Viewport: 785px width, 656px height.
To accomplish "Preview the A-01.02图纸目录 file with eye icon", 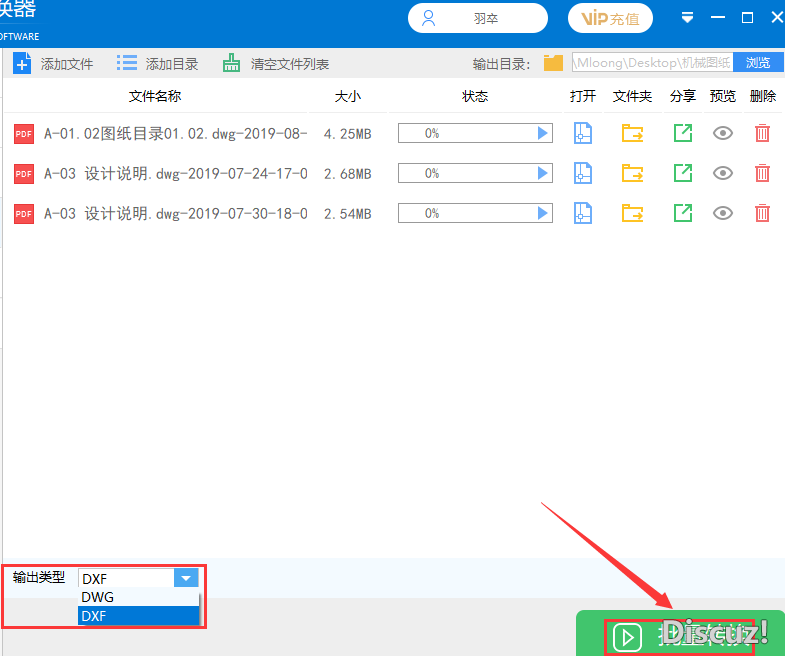I will (722, 133).
